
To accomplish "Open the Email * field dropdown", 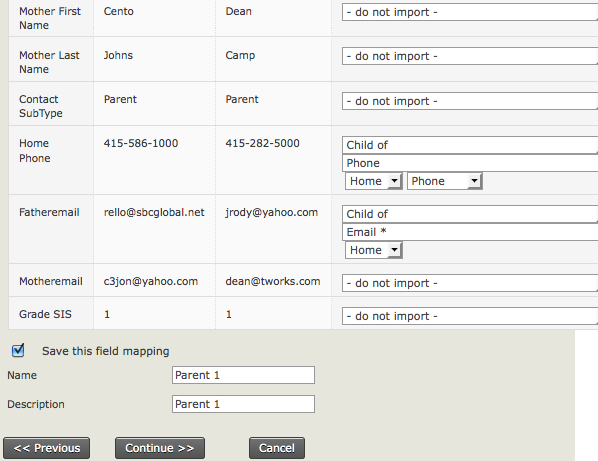I will point(470,232).
